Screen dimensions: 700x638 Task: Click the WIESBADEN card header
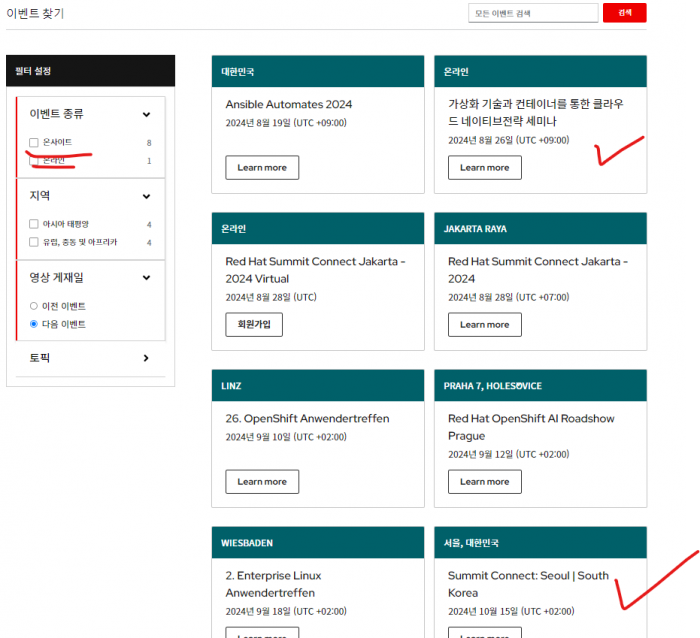(x=318, y=543)
